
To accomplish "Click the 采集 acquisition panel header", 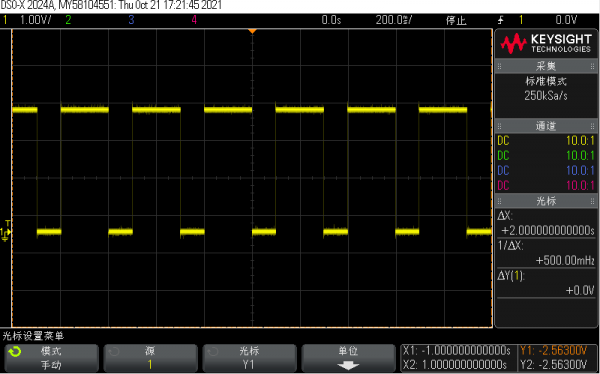I will click(x=546, y=66).
